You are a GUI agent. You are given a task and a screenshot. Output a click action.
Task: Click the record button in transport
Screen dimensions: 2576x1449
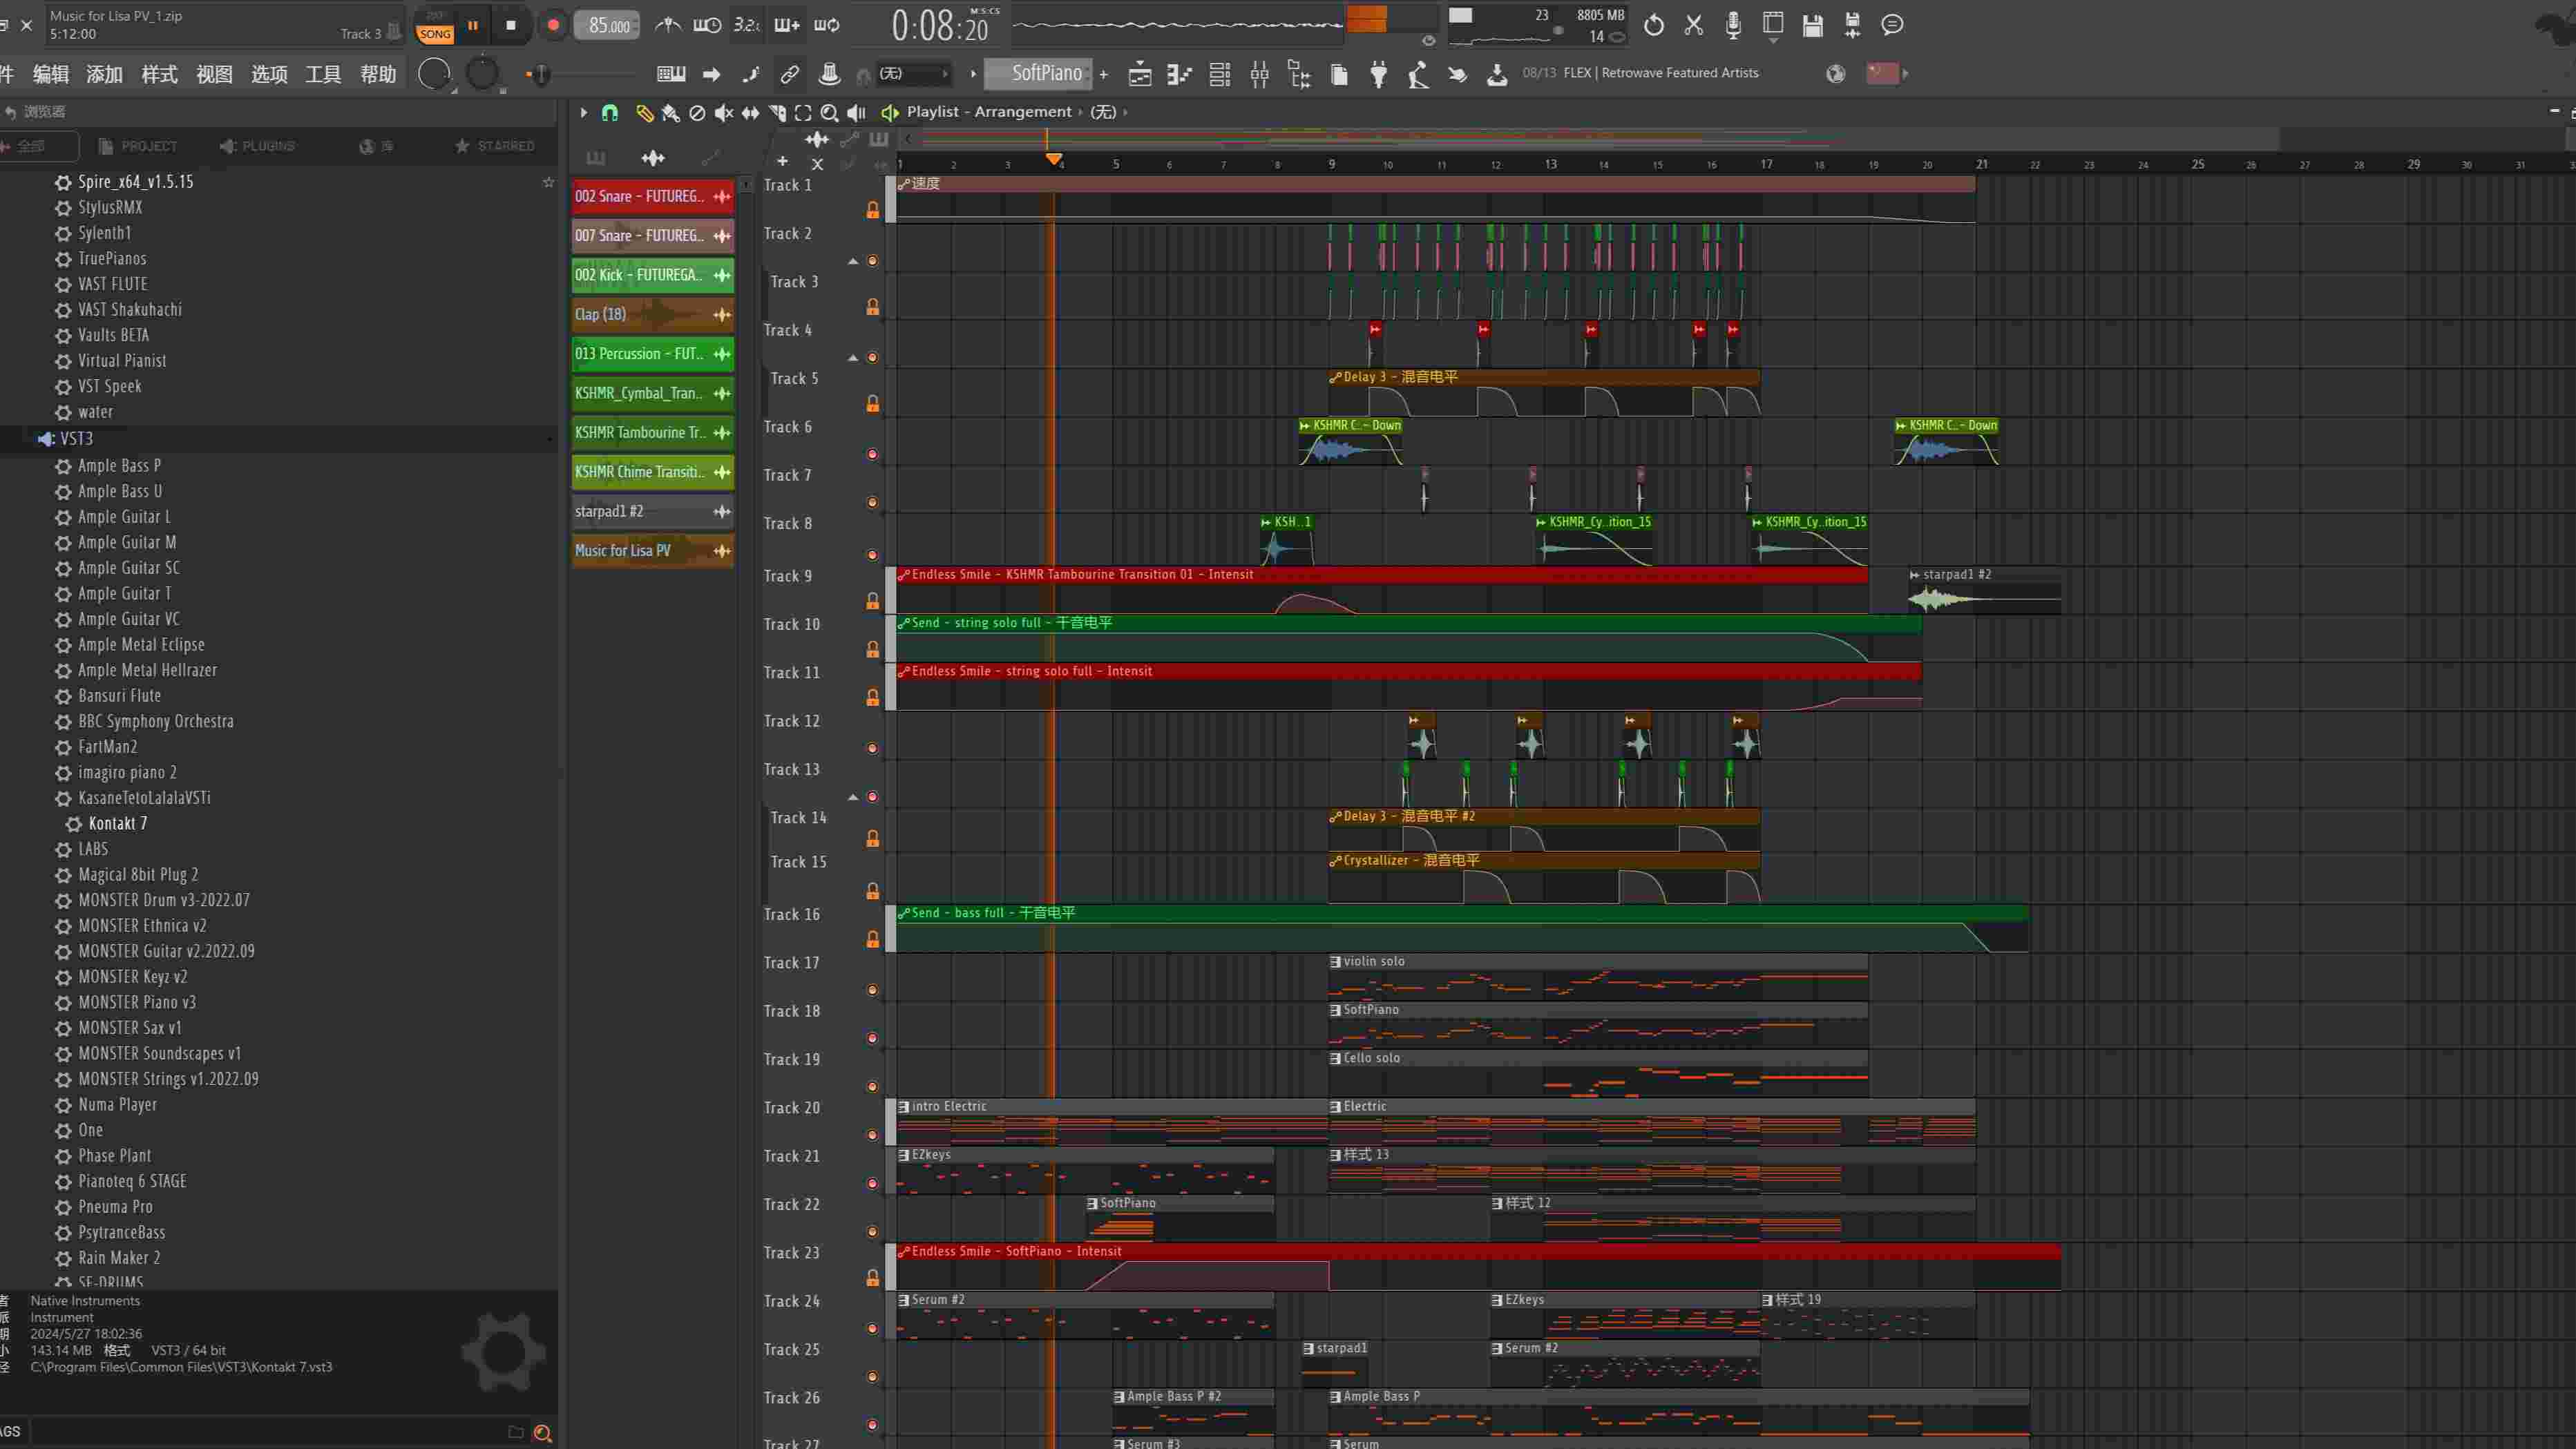coord(552,26)
